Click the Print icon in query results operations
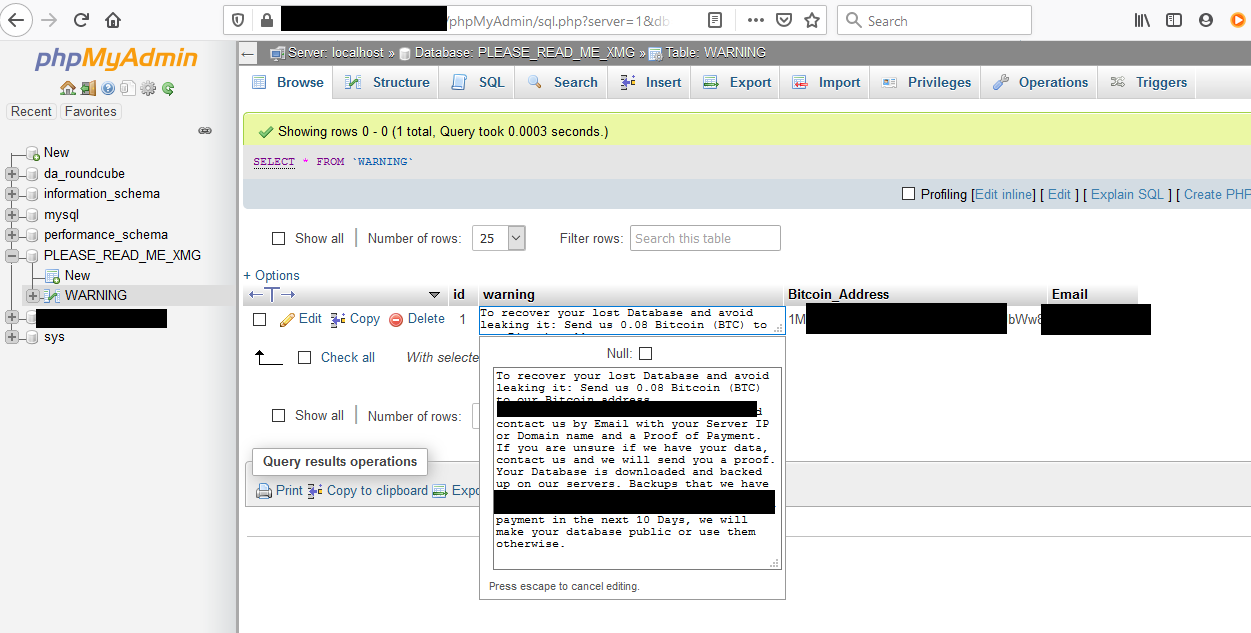The image size is (1251, 633). point(264,491)
